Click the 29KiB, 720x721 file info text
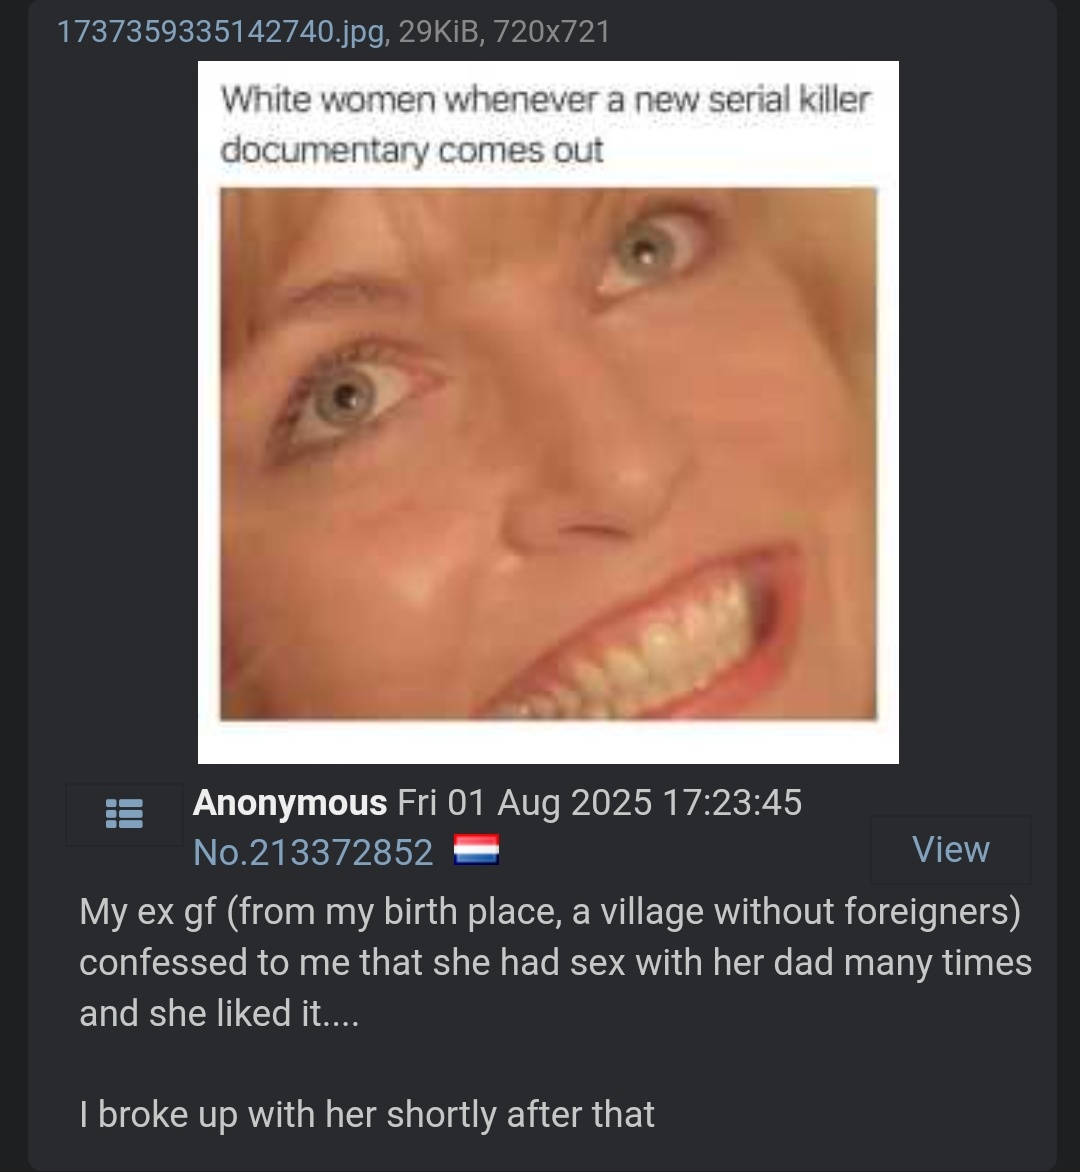 pos(504,31)
